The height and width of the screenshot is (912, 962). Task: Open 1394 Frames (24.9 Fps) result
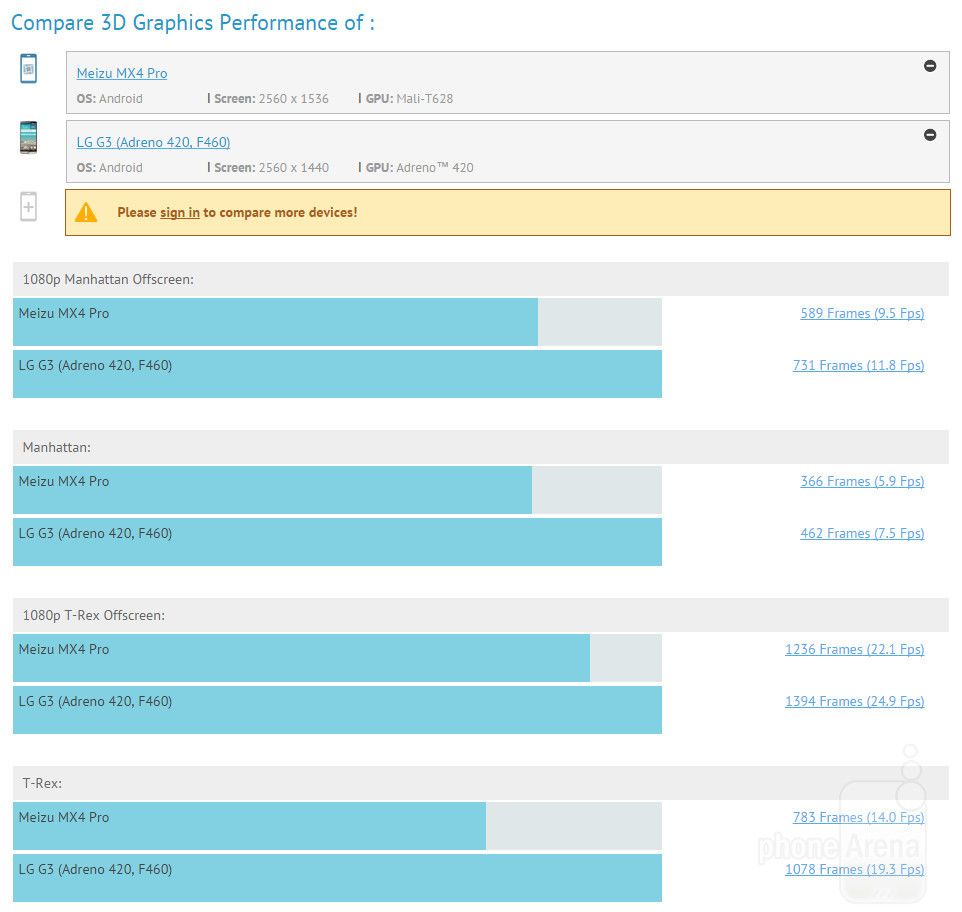(x=855, y=702)
